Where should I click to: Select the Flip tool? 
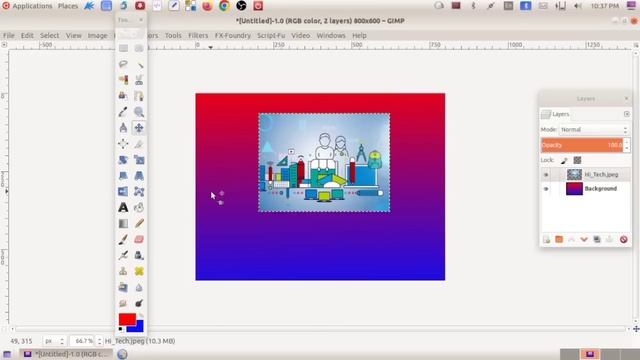point(123,191)
